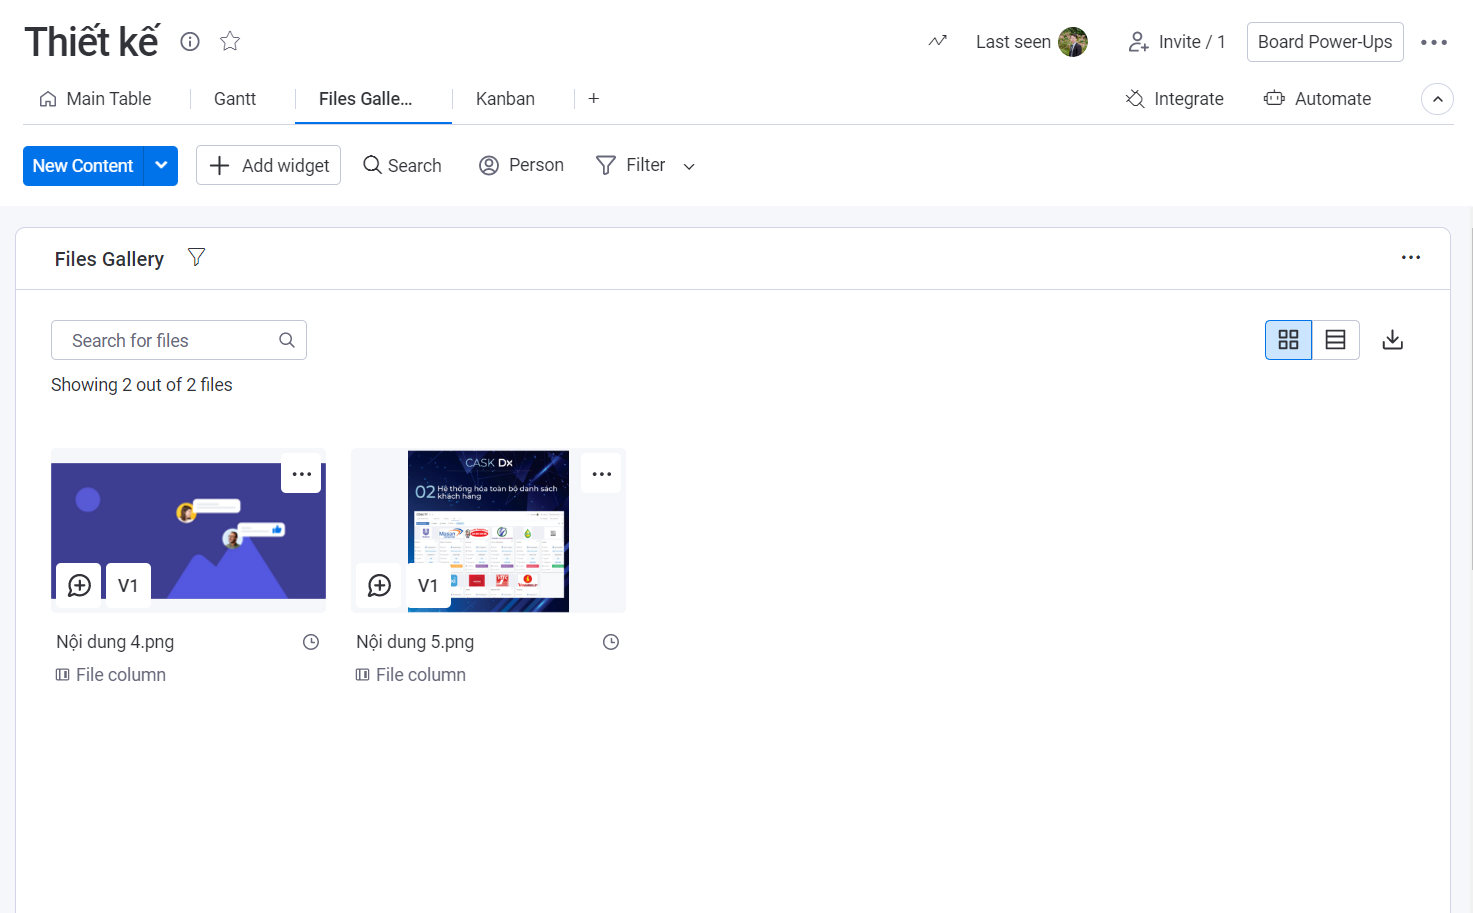Switch the gallery to list view
This screenshot has height=913, width=1473.
click(1335, 340)
